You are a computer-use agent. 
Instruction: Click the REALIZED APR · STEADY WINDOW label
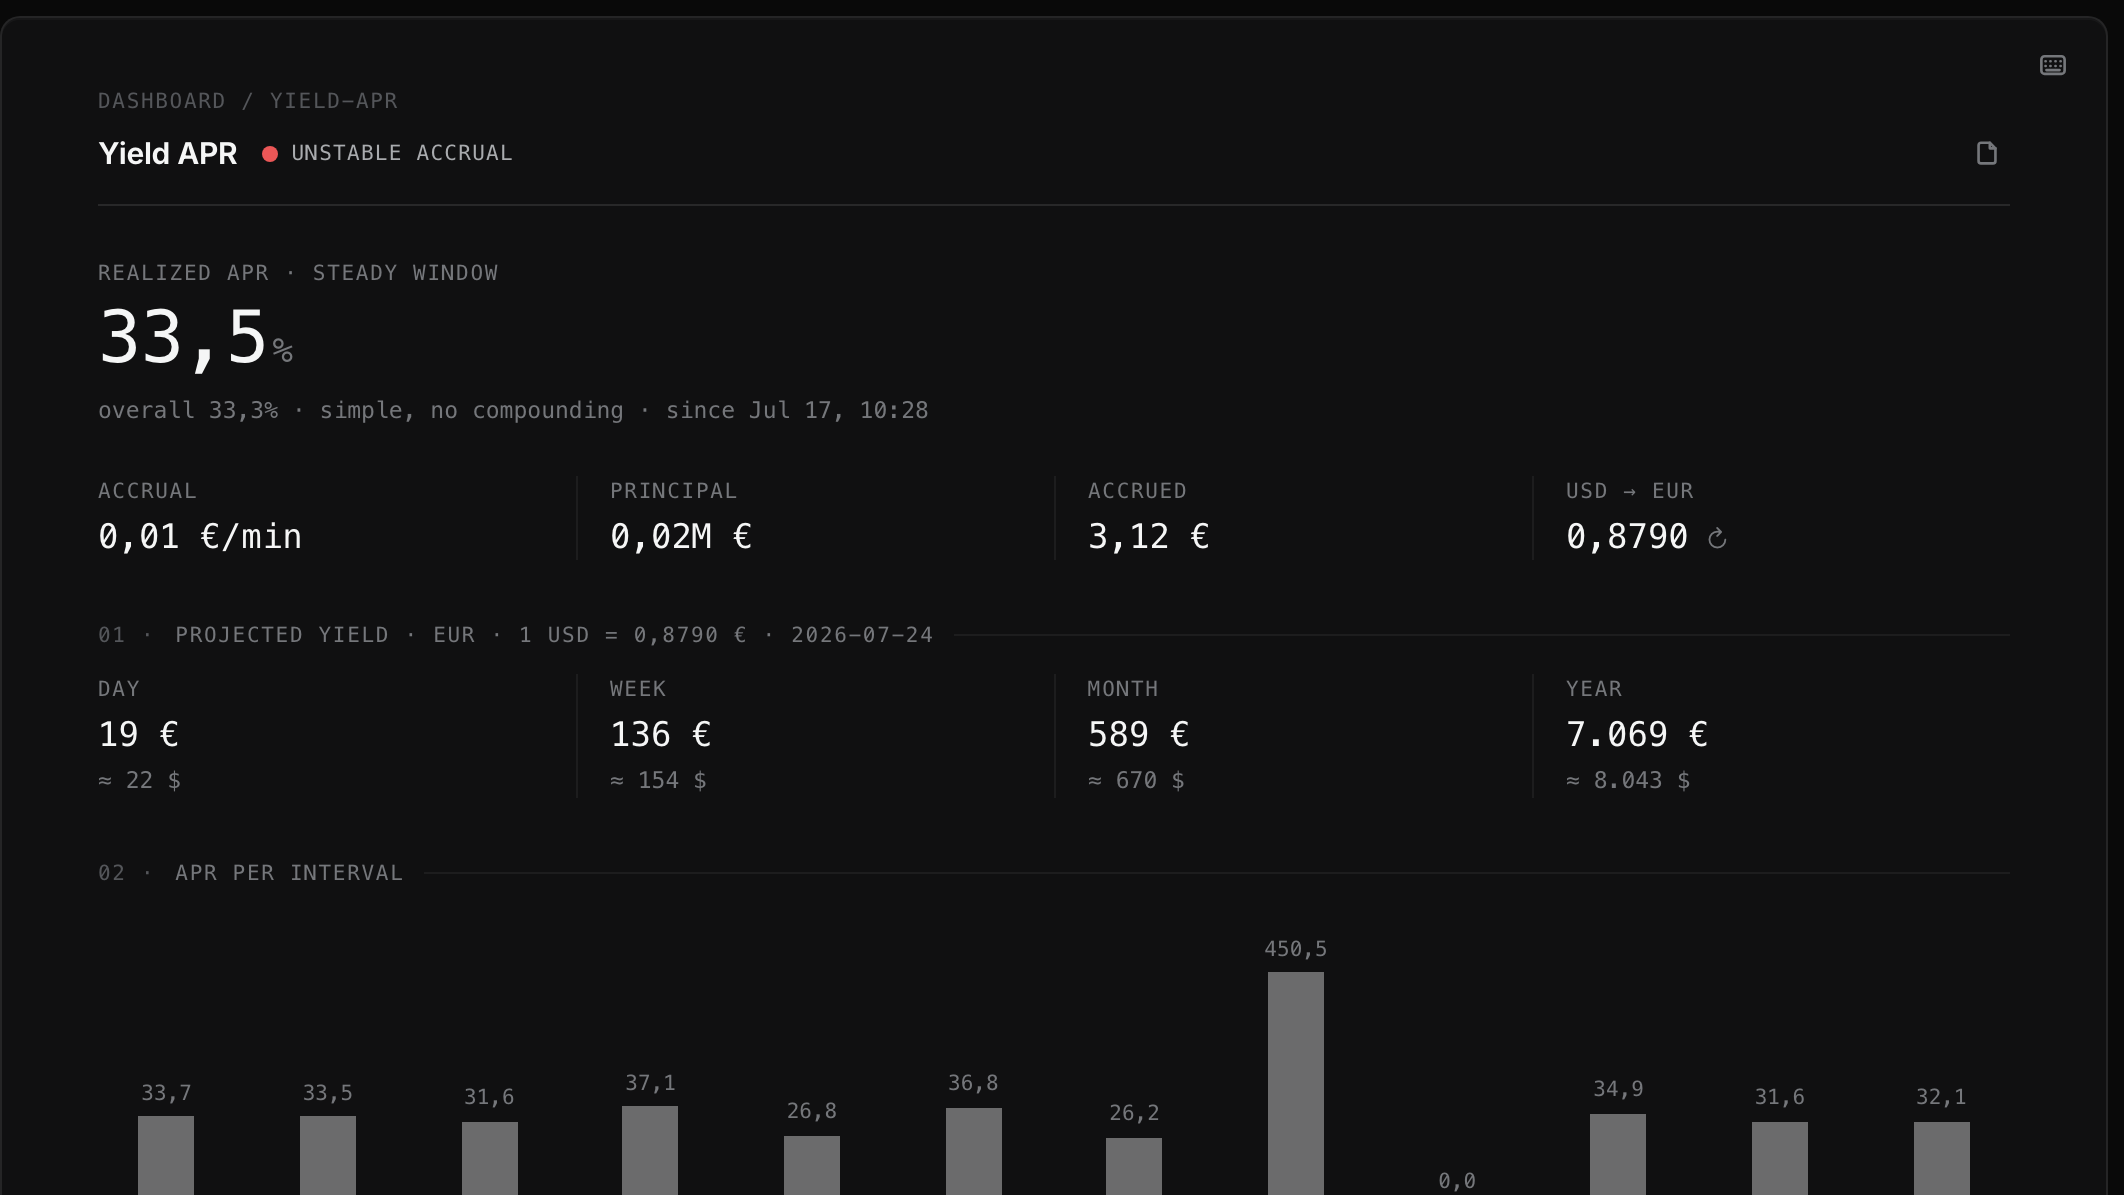(298, 273)
